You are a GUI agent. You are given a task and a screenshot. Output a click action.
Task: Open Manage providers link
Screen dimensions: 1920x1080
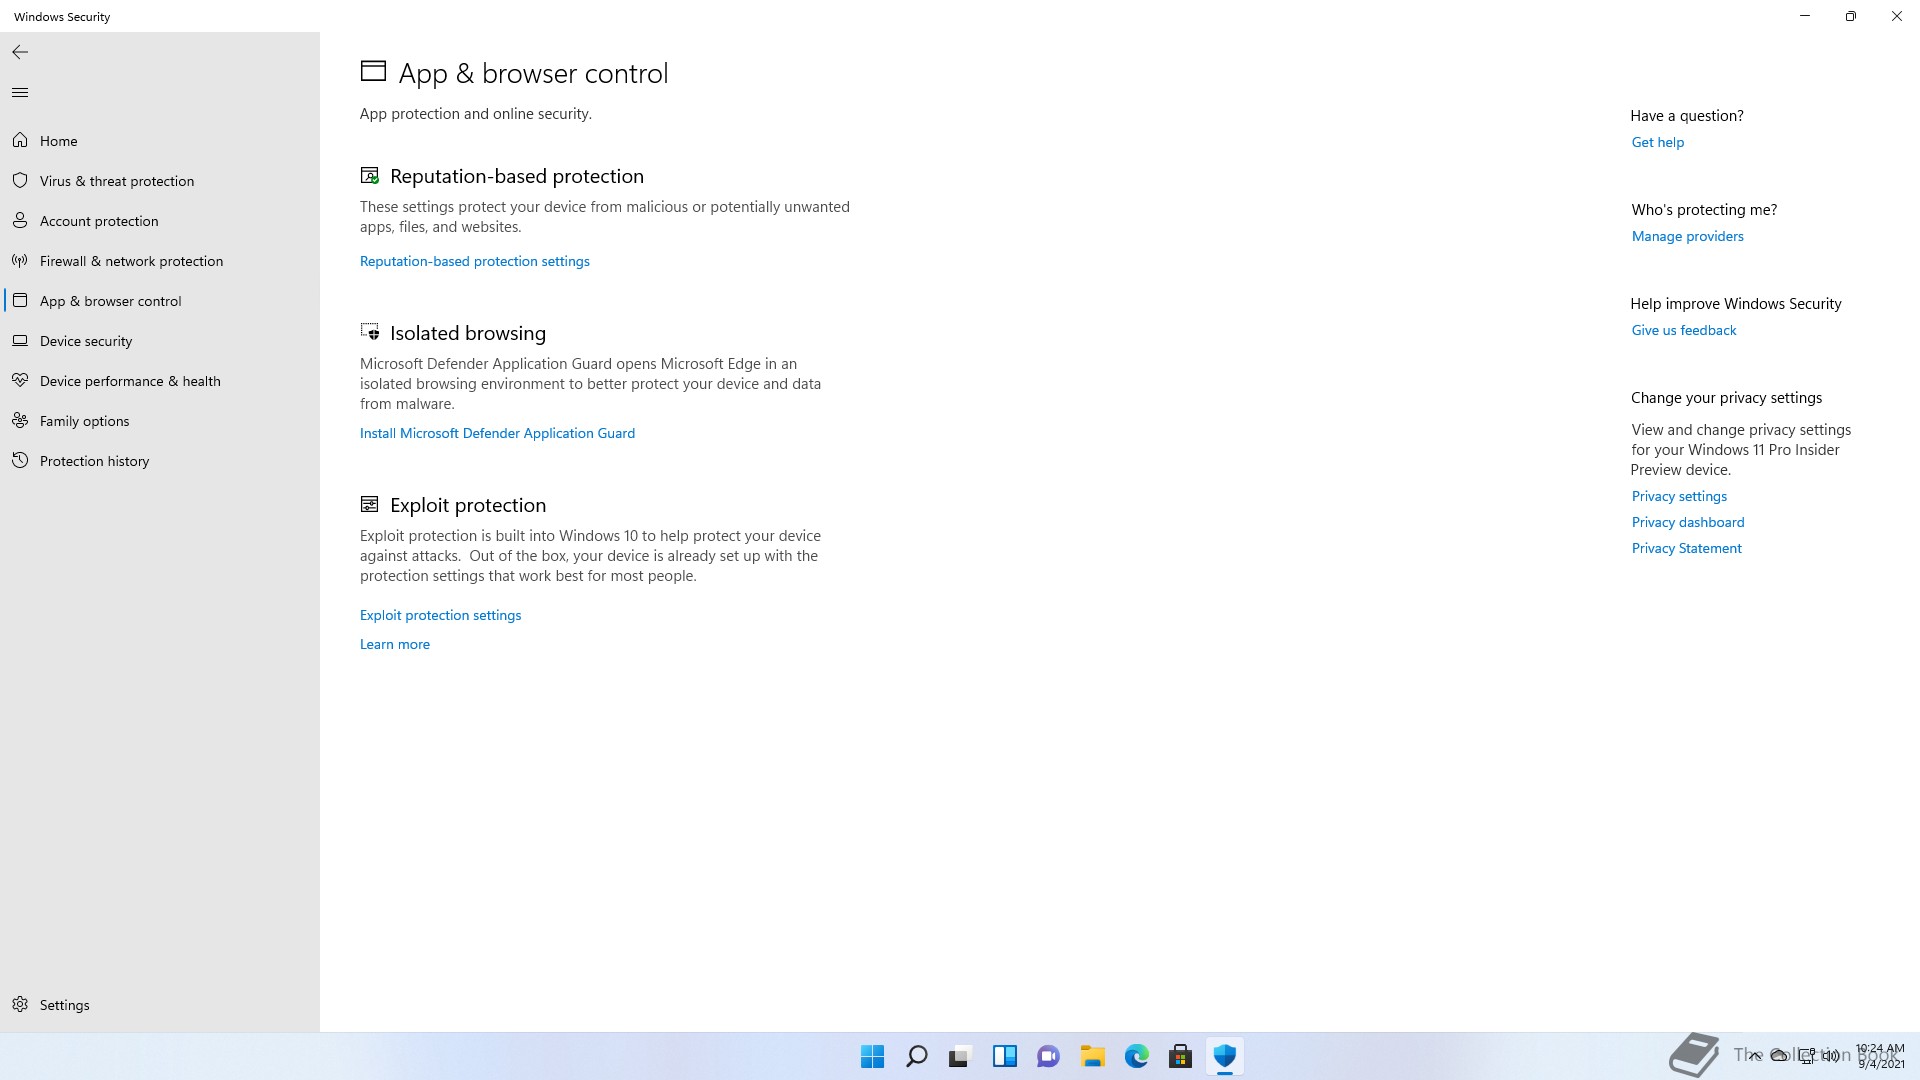point(1688,236)
